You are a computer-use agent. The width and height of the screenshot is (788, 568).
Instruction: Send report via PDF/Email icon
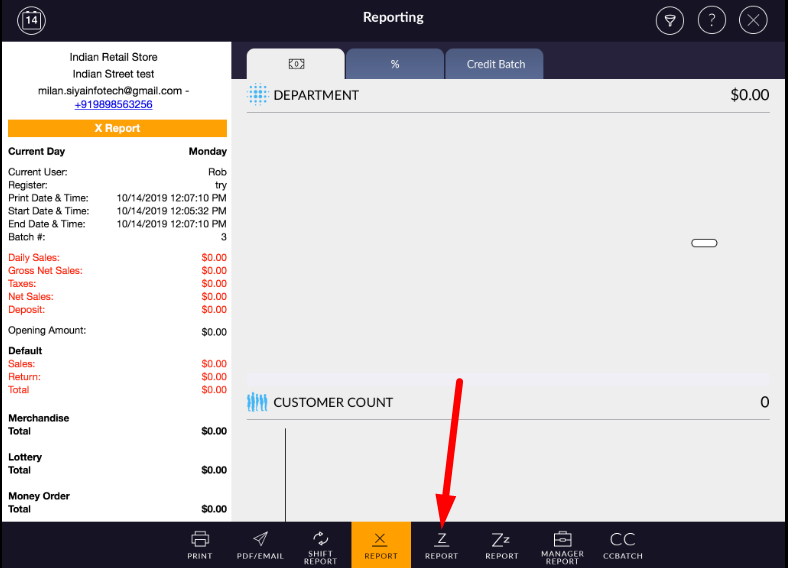(260, 544)
